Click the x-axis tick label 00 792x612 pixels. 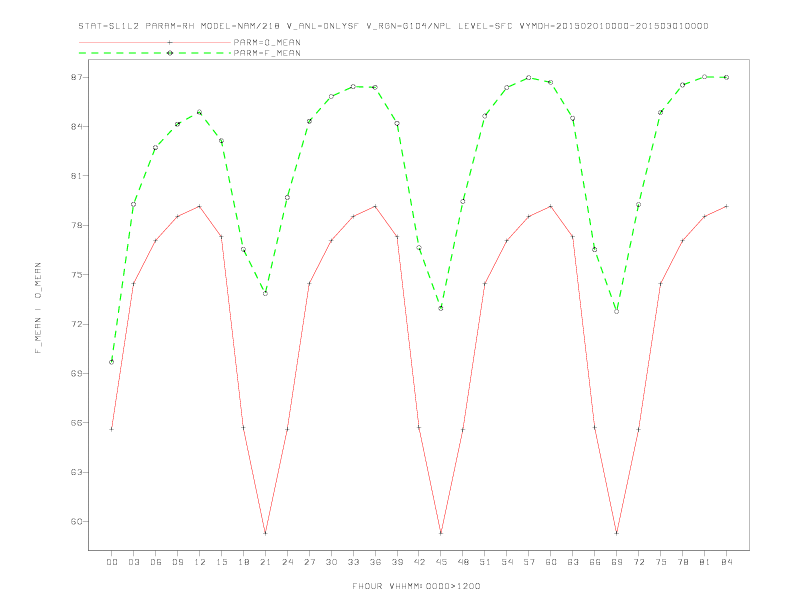coord(112,562)
